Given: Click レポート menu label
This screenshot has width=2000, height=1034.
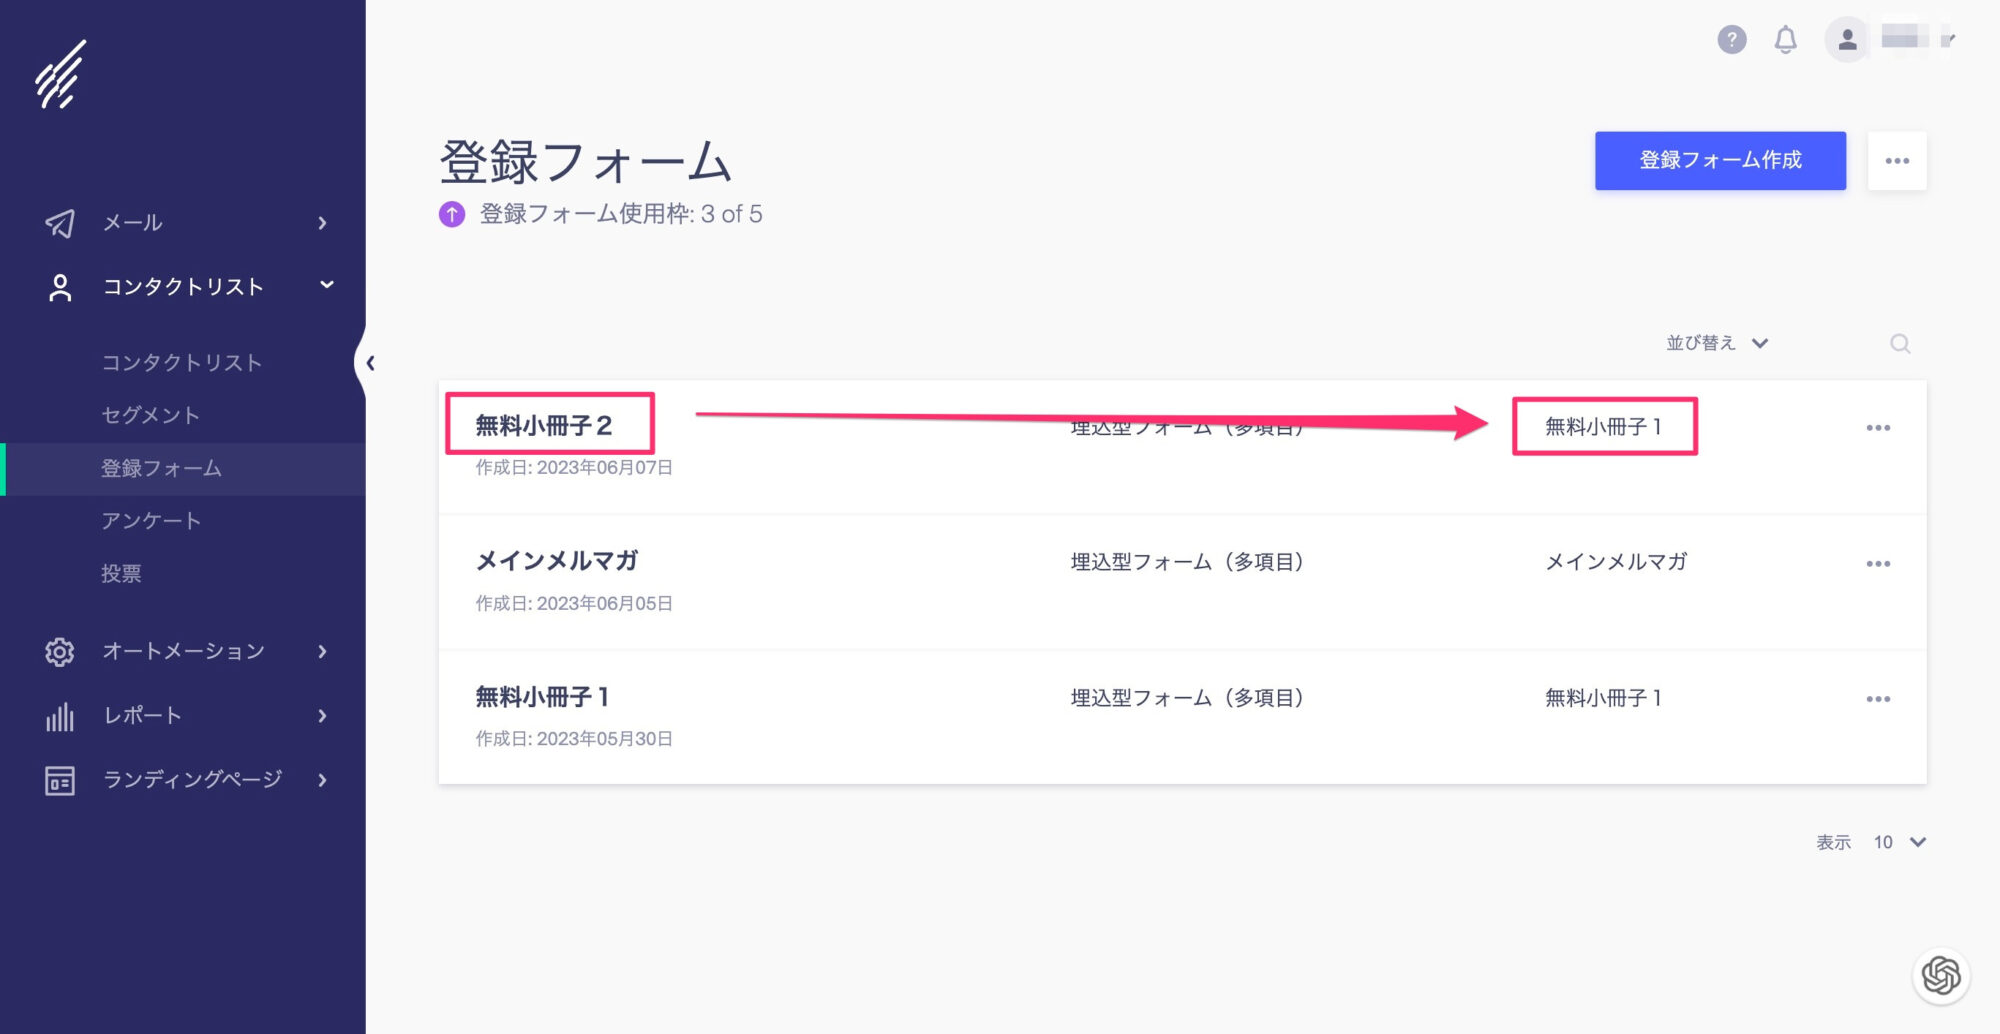Looking at the screenshot, I should [143, 716].
